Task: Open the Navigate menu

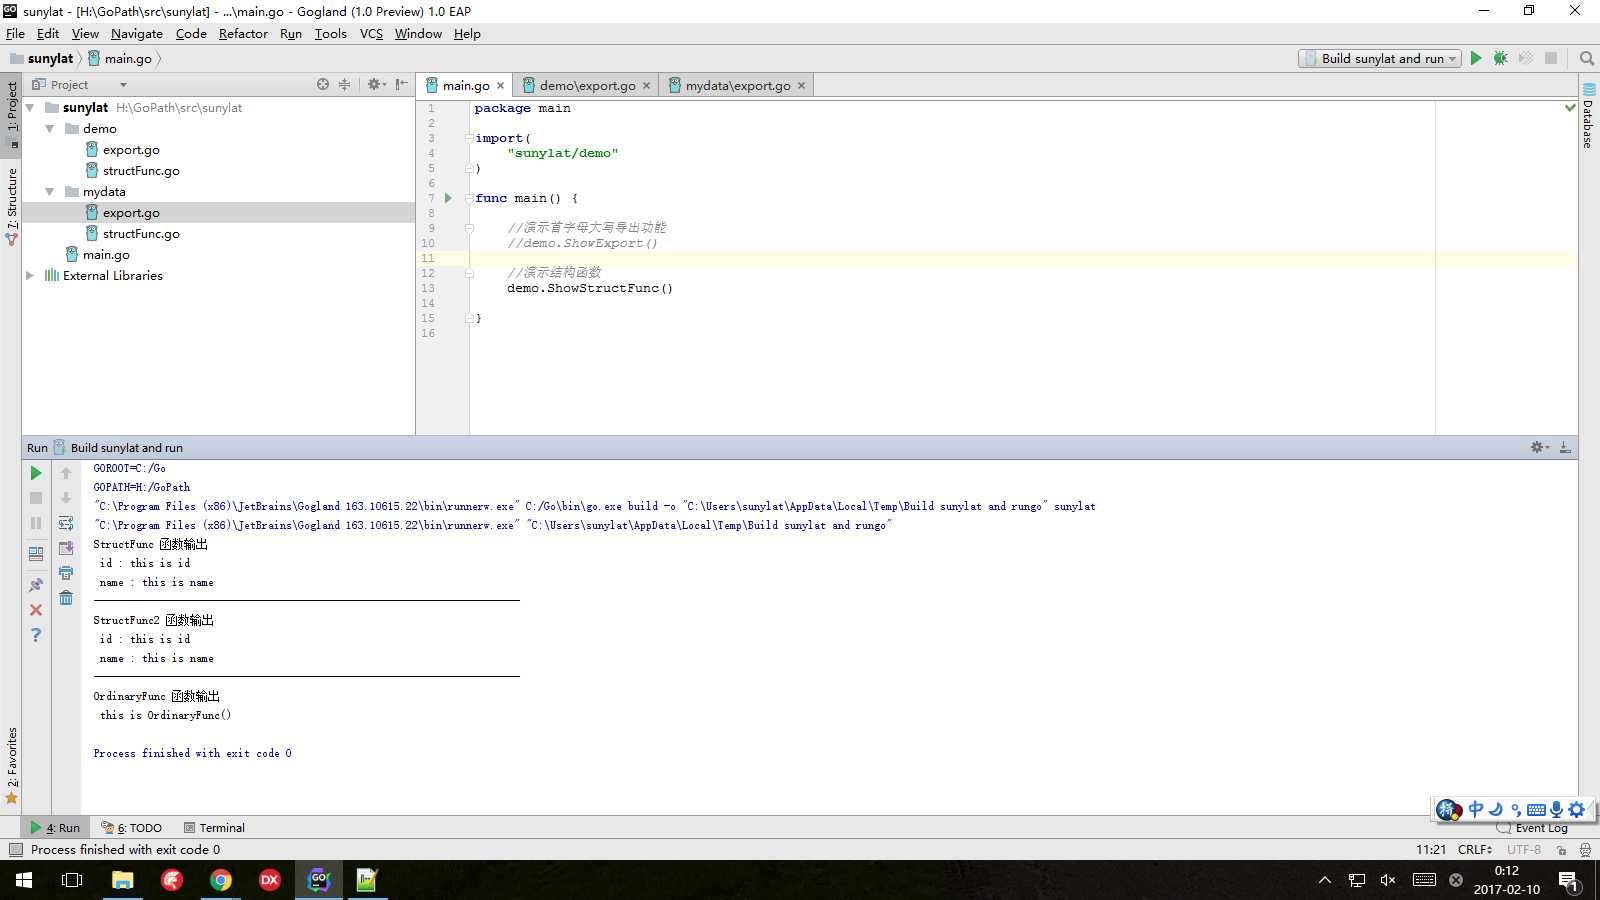Action: point(137,33)
